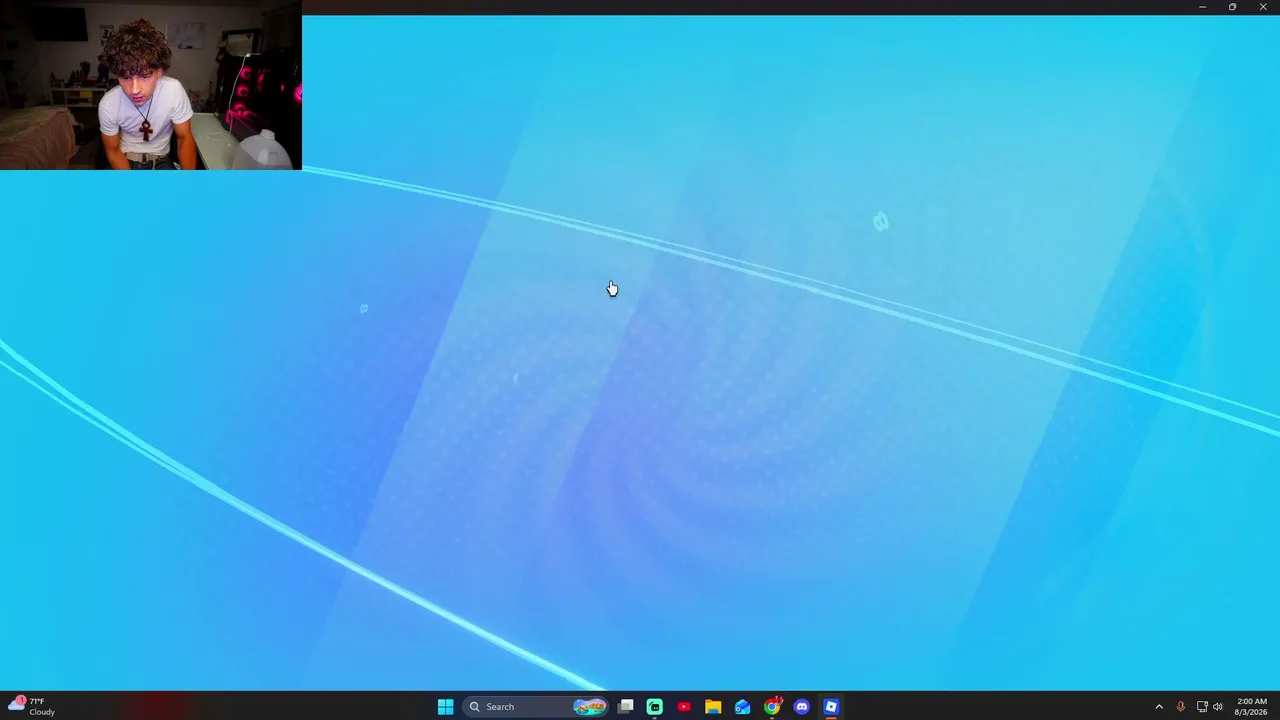Open the volume speaker tray icon
This screenshot has width=1280, height=720.
[1218, 707]
